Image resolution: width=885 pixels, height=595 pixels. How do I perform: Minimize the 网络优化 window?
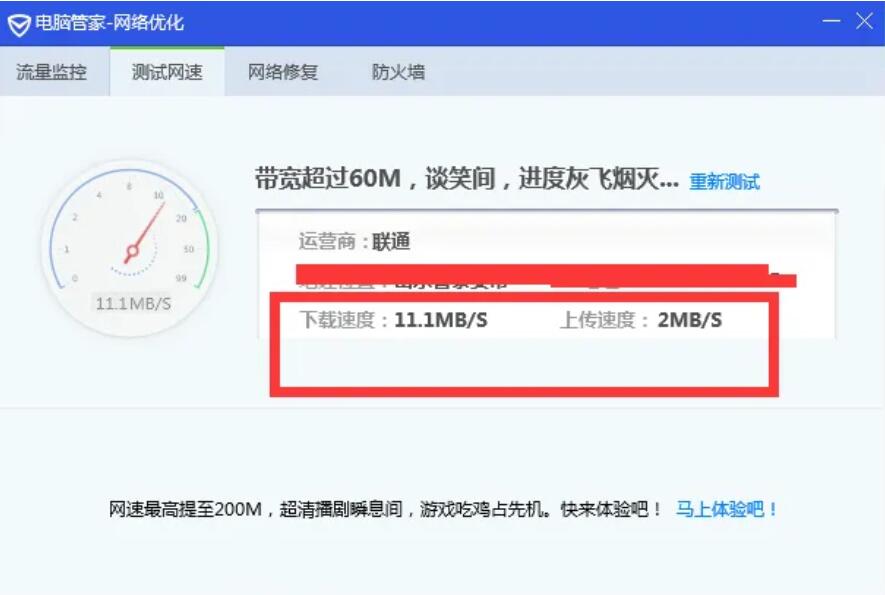point(831,21)
